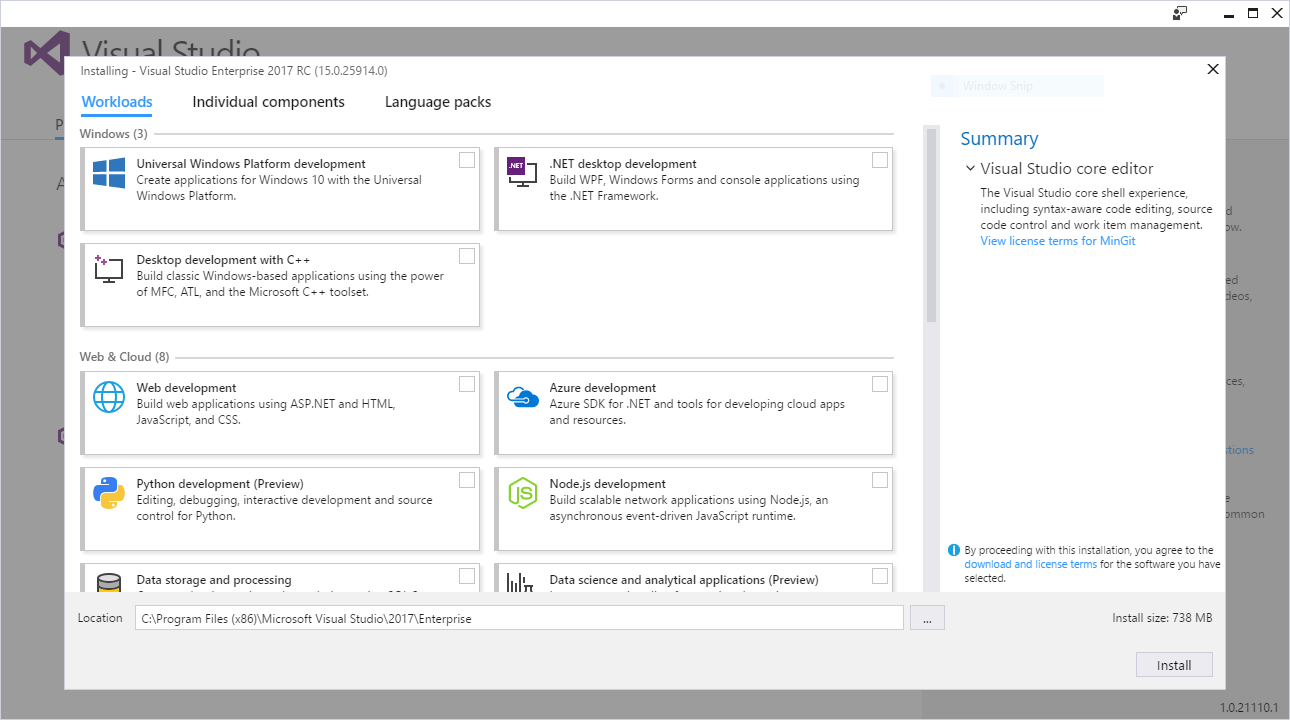Click the Desktop development with C++ icon
This screenshot has width=1290, height=720.
coord(109,269)
